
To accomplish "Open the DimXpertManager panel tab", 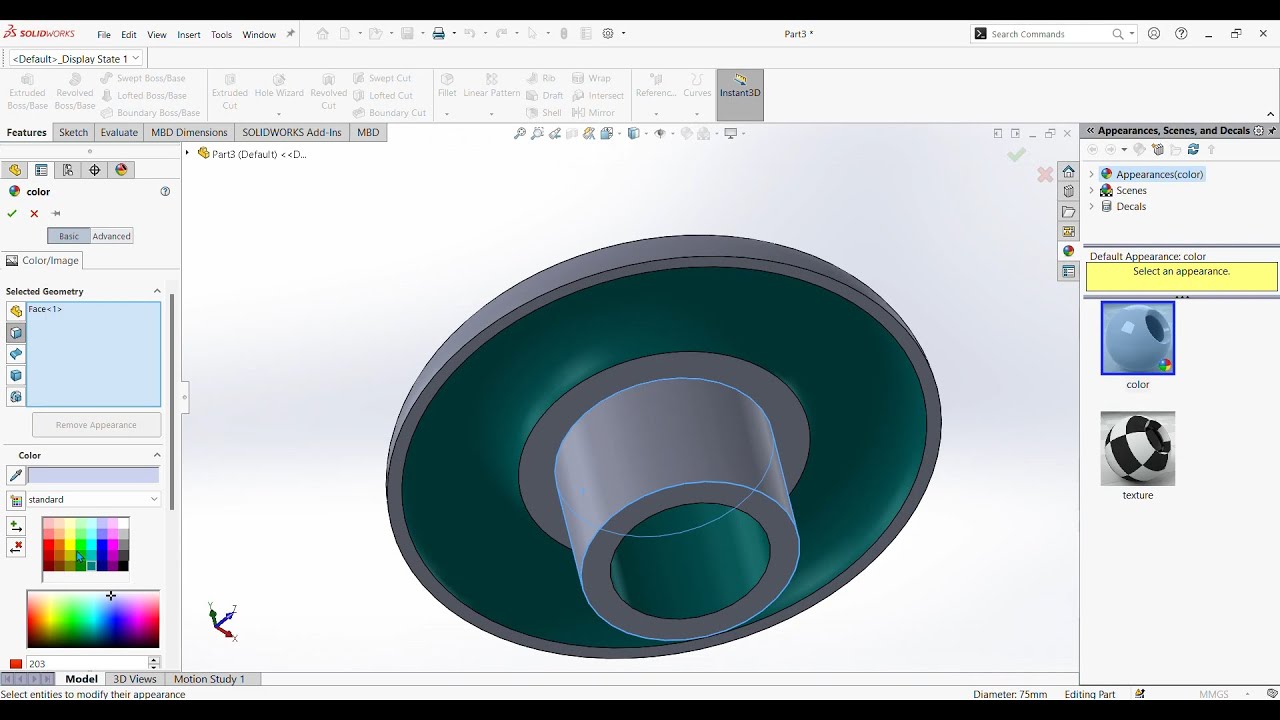I will coord(95,170).
